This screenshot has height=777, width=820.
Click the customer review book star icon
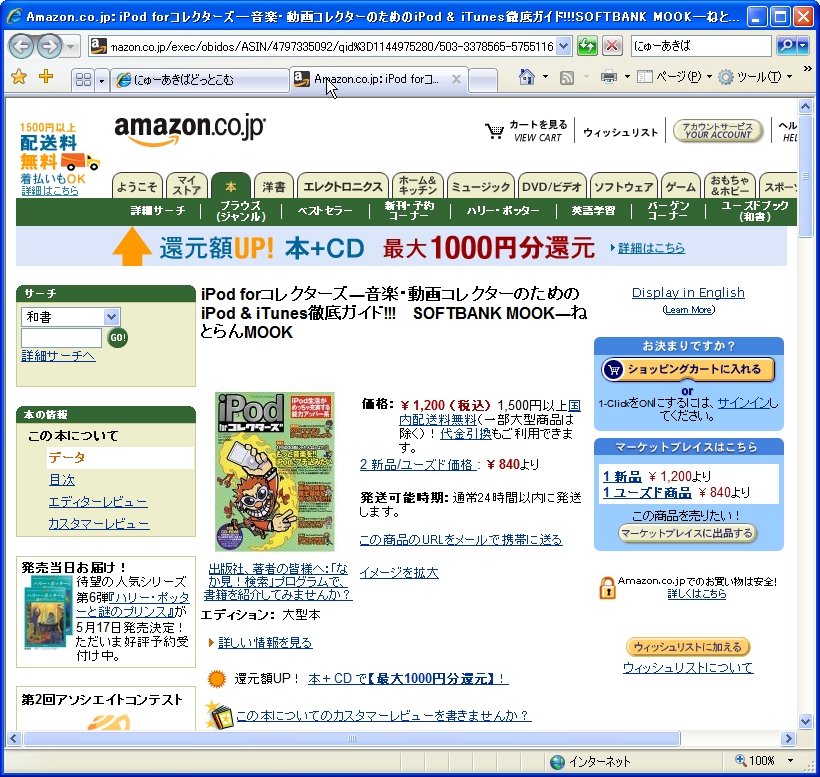(x=219, y=715)
